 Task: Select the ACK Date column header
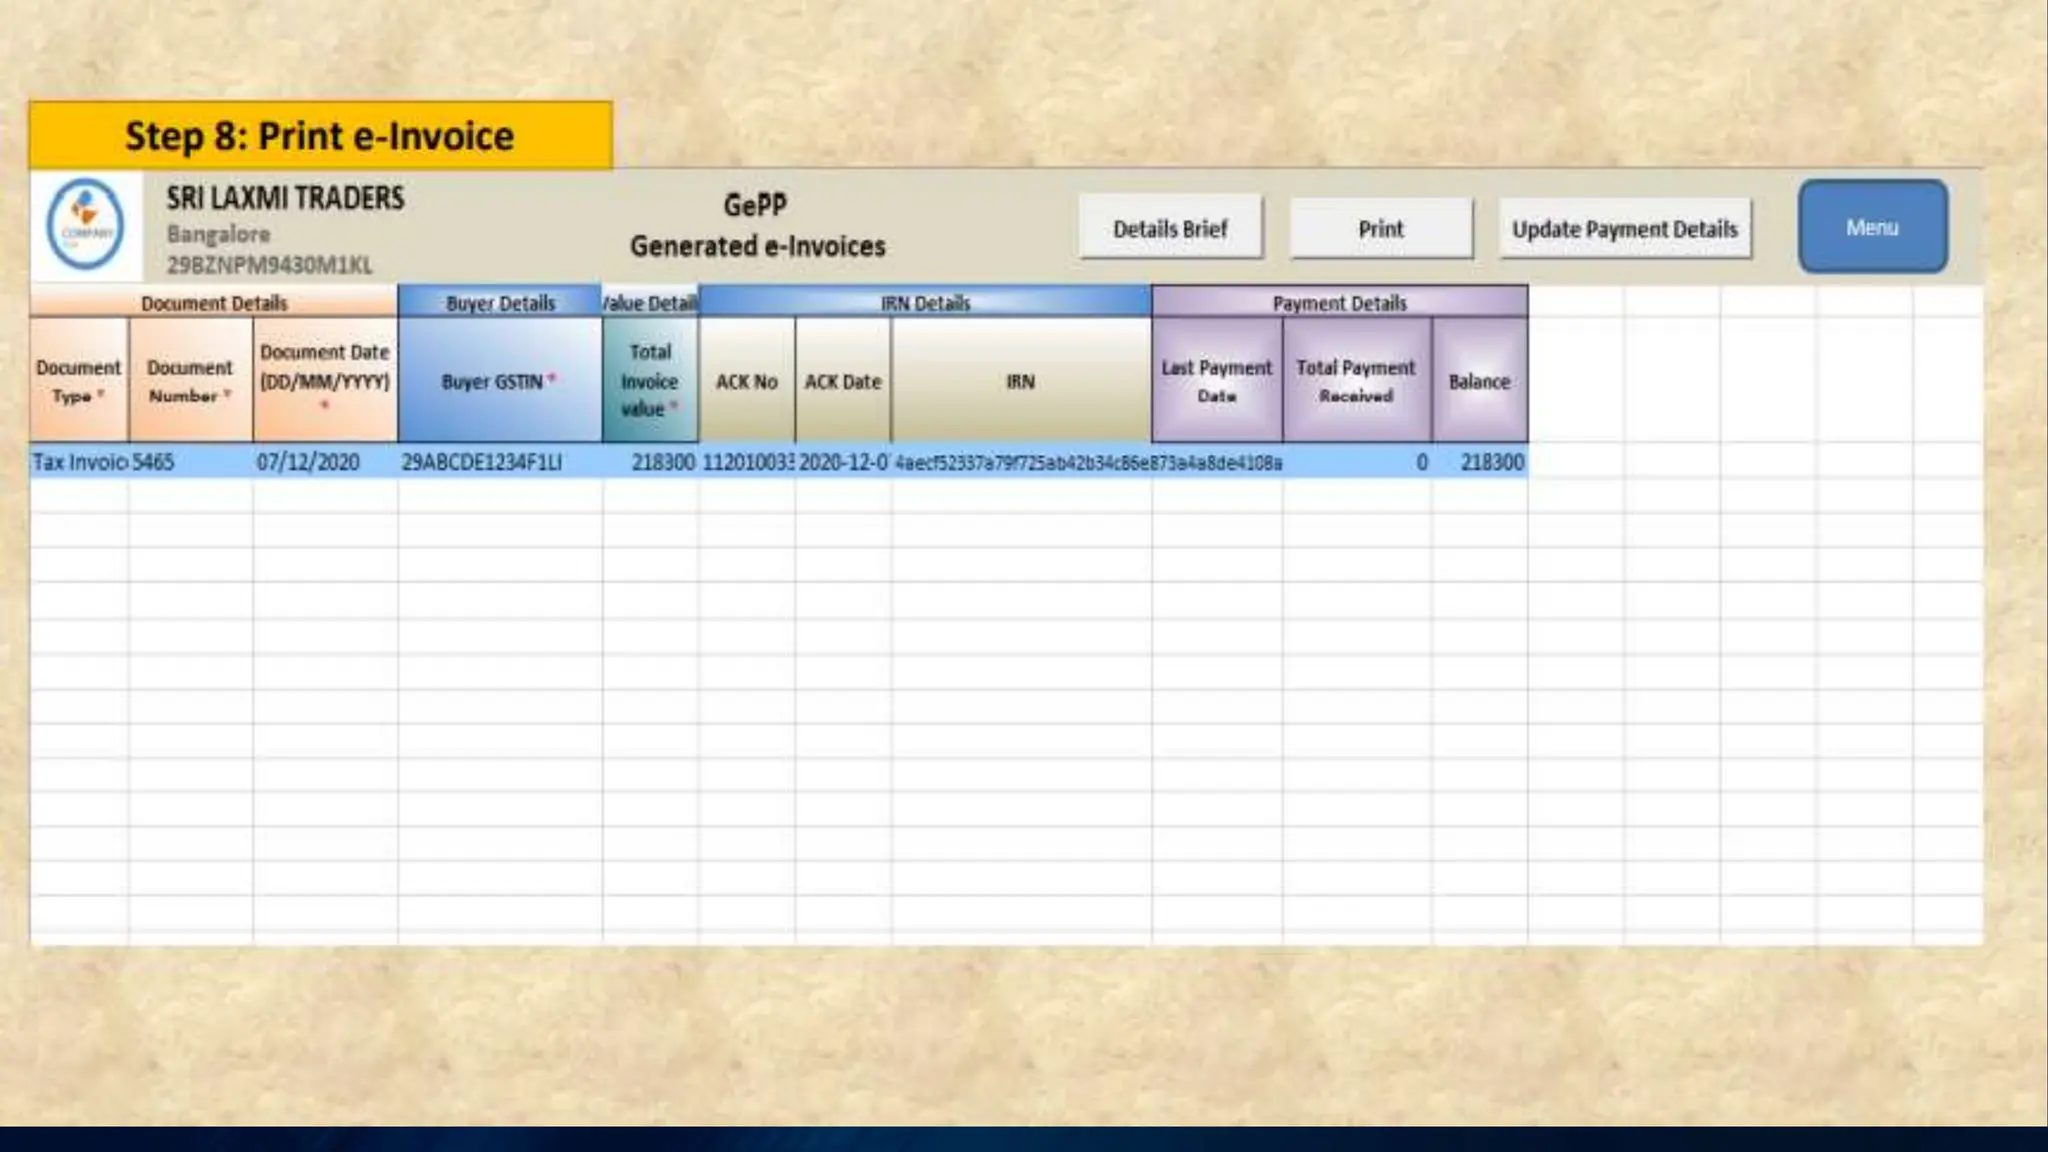[842, 381]
